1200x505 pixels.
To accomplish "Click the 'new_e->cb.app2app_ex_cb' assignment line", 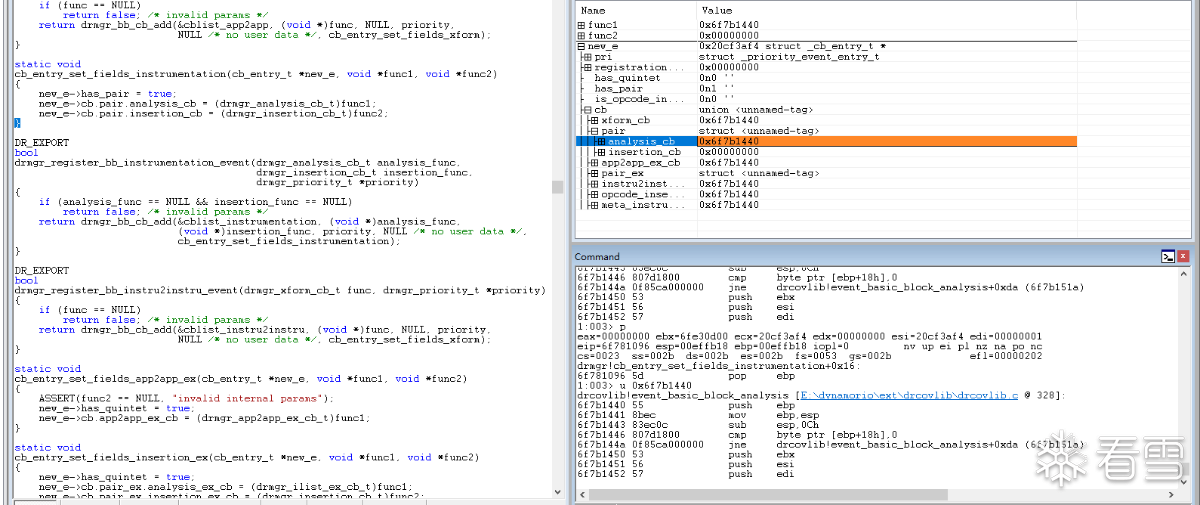I will 204,418.
